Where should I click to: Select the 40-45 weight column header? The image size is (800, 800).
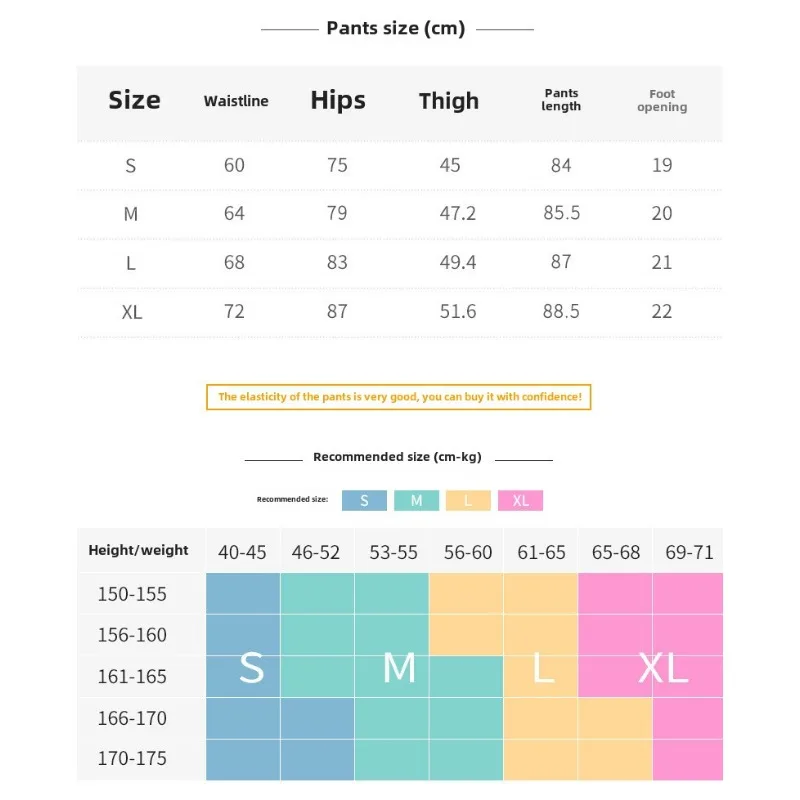click(x=243, y=552)
